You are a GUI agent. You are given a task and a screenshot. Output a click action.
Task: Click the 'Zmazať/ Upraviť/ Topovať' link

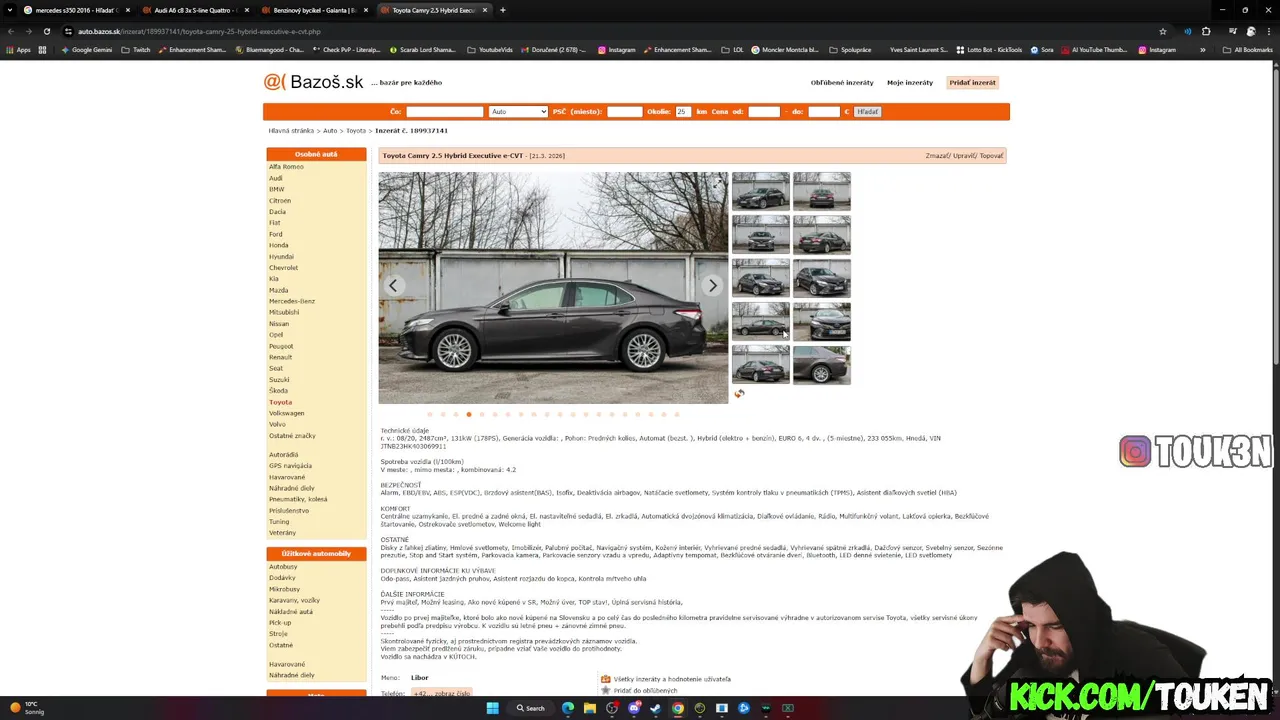tap(964, 156)
